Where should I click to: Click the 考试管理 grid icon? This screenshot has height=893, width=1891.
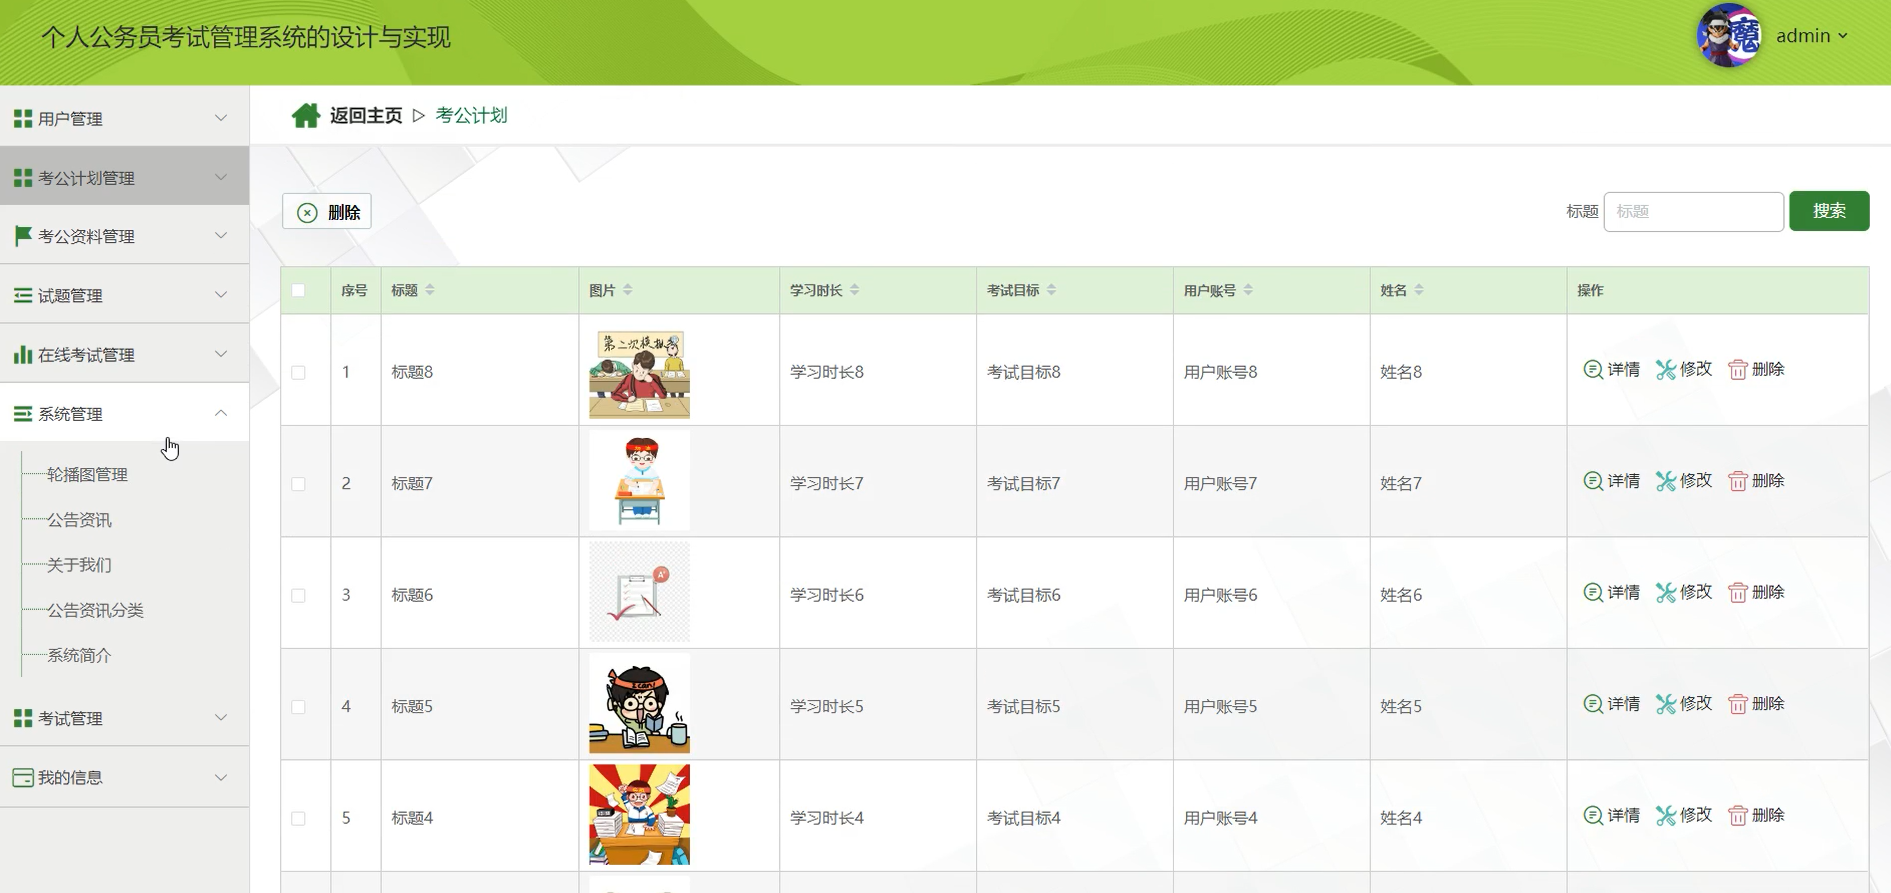[23, 719]
